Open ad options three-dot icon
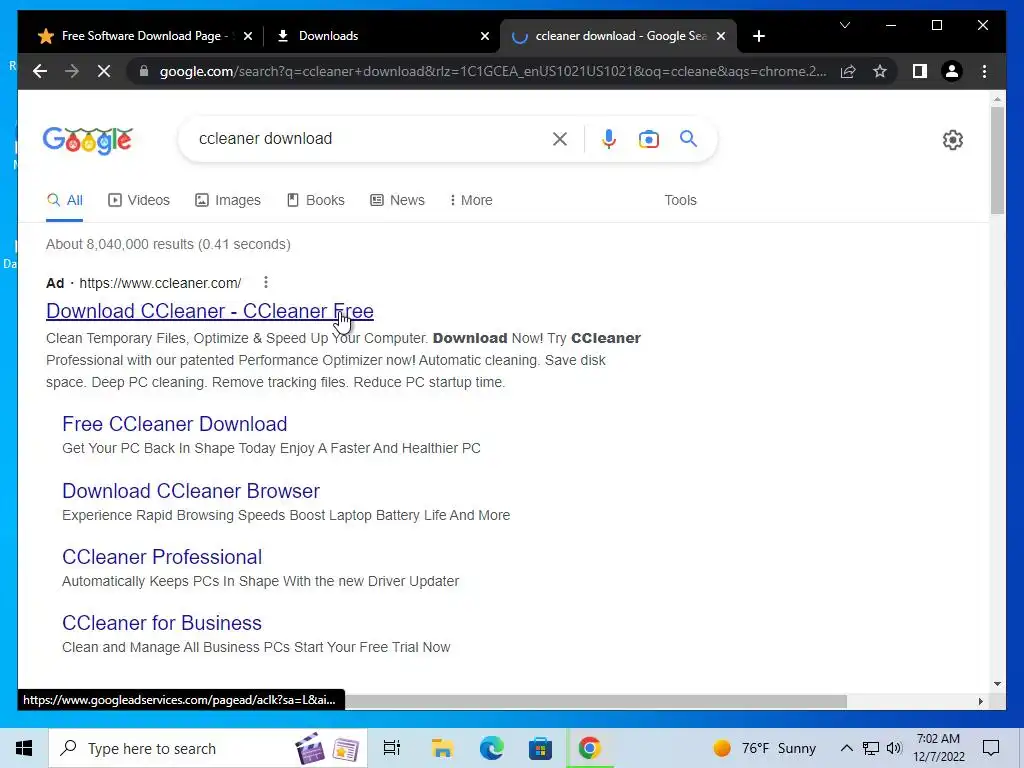Viewport: 1024px width, 768px height. (265, 282)
